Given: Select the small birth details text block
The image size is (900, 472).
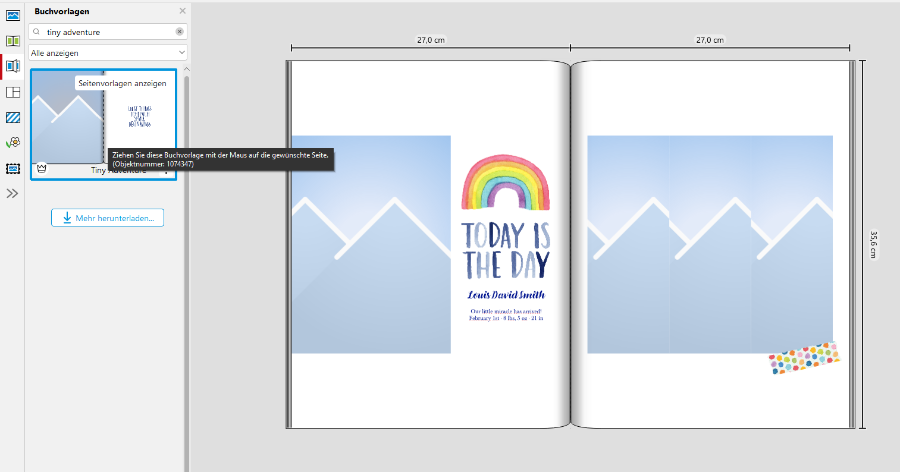Looking at the screenshot, I should [506, 315].
